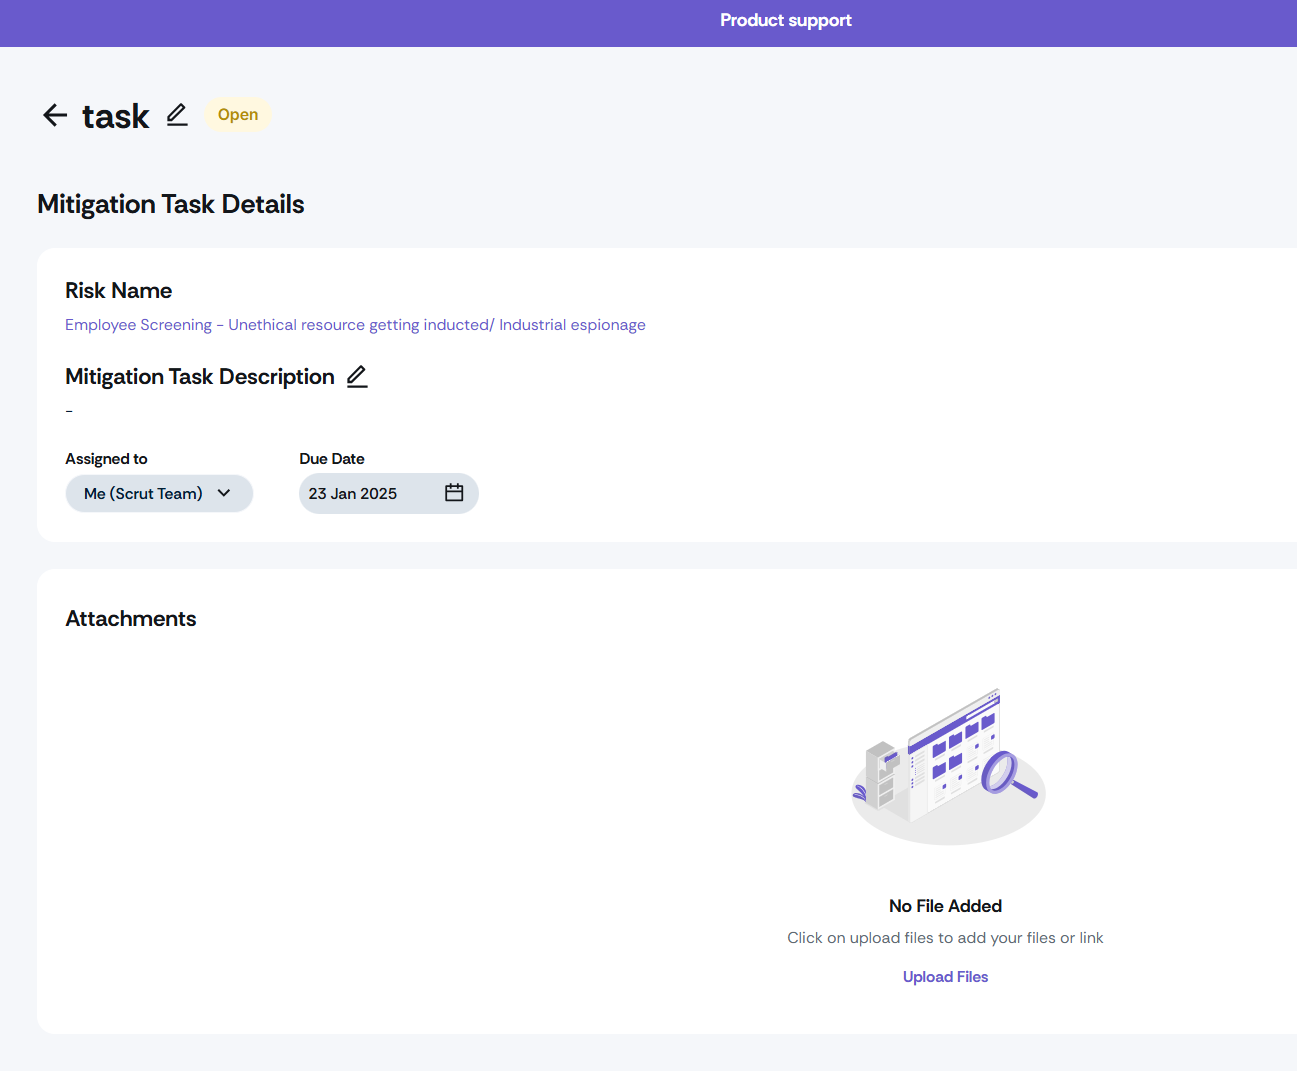Open the Employee Screening risk link

coord(355,325)
